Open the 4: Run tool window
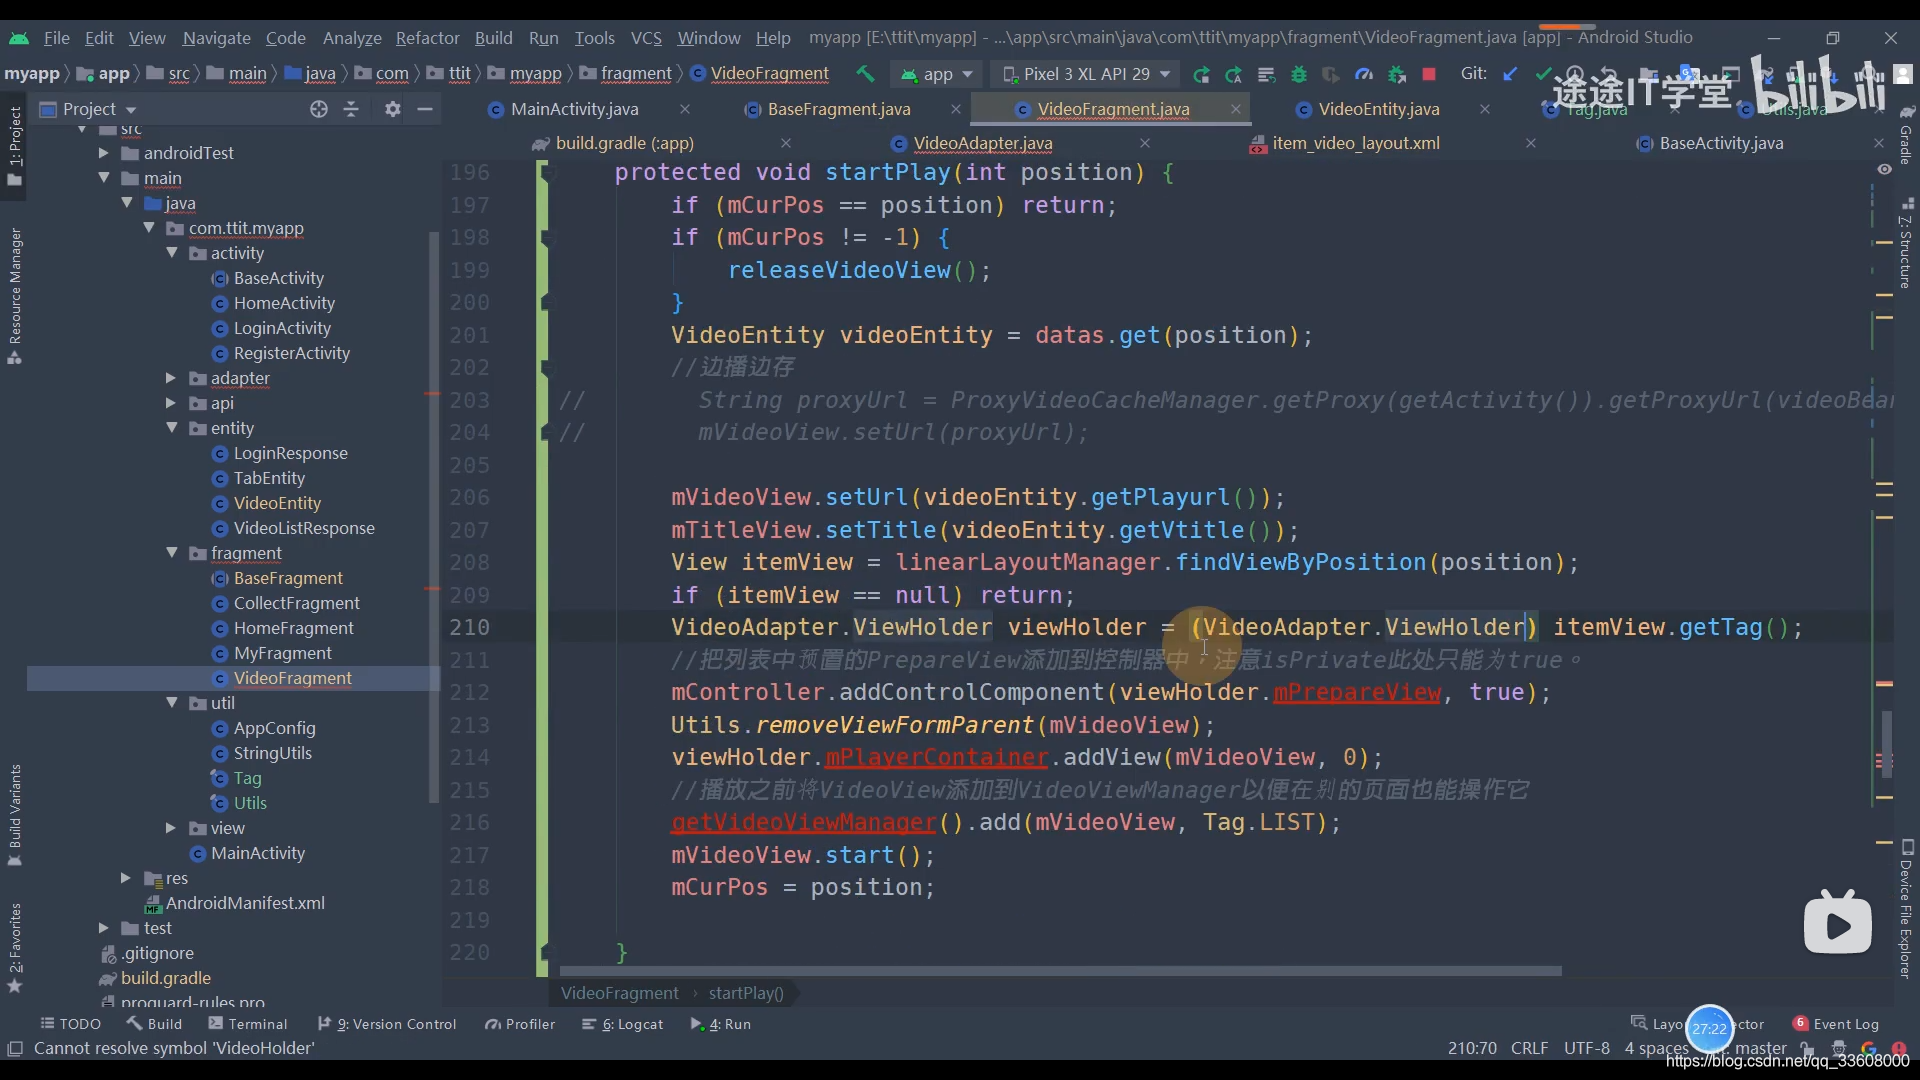Viewport: 1920px width, 1080px height. click(x=720, y=1024)
